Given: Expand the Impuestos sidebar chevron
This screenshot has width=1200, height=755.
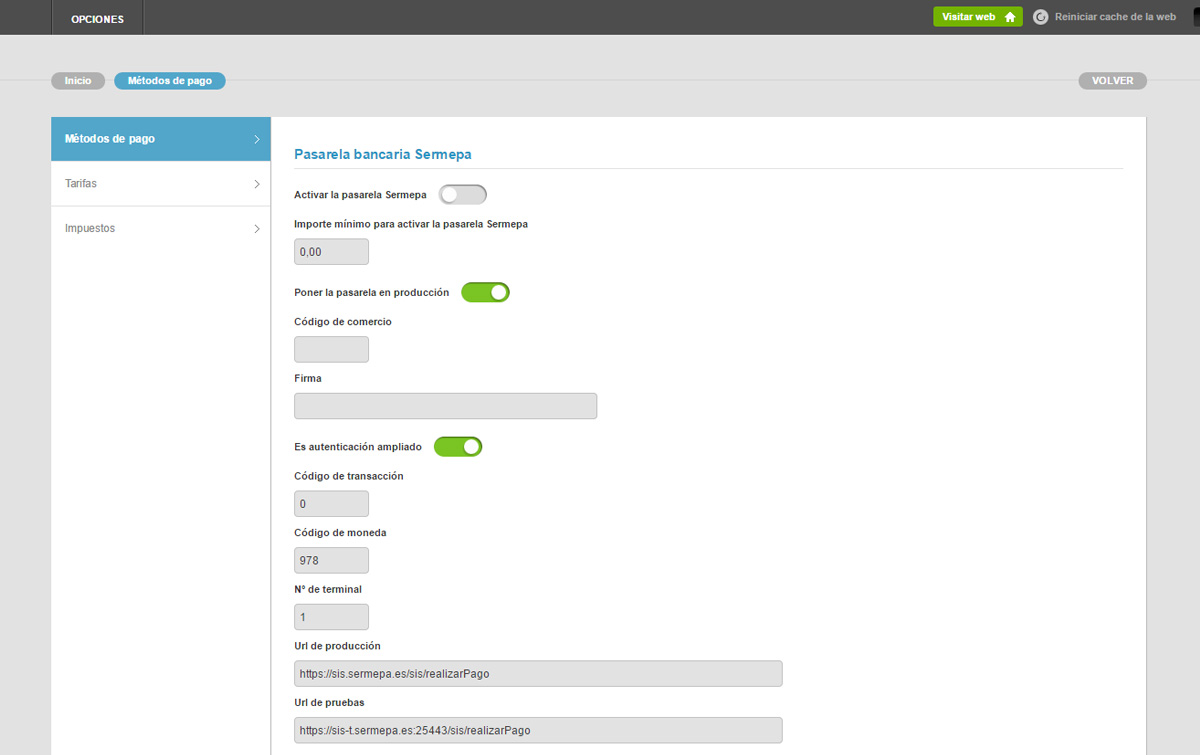Looking at the screenshot, I should tap(256, 229).
